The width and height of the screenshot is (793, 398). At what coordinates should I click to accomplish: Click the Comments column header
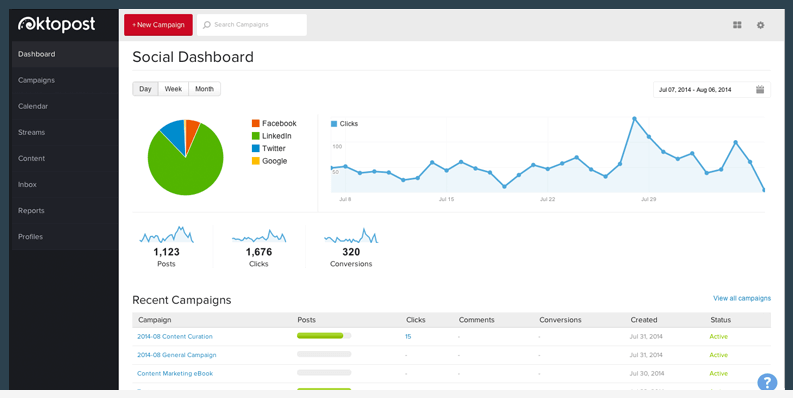476,320
